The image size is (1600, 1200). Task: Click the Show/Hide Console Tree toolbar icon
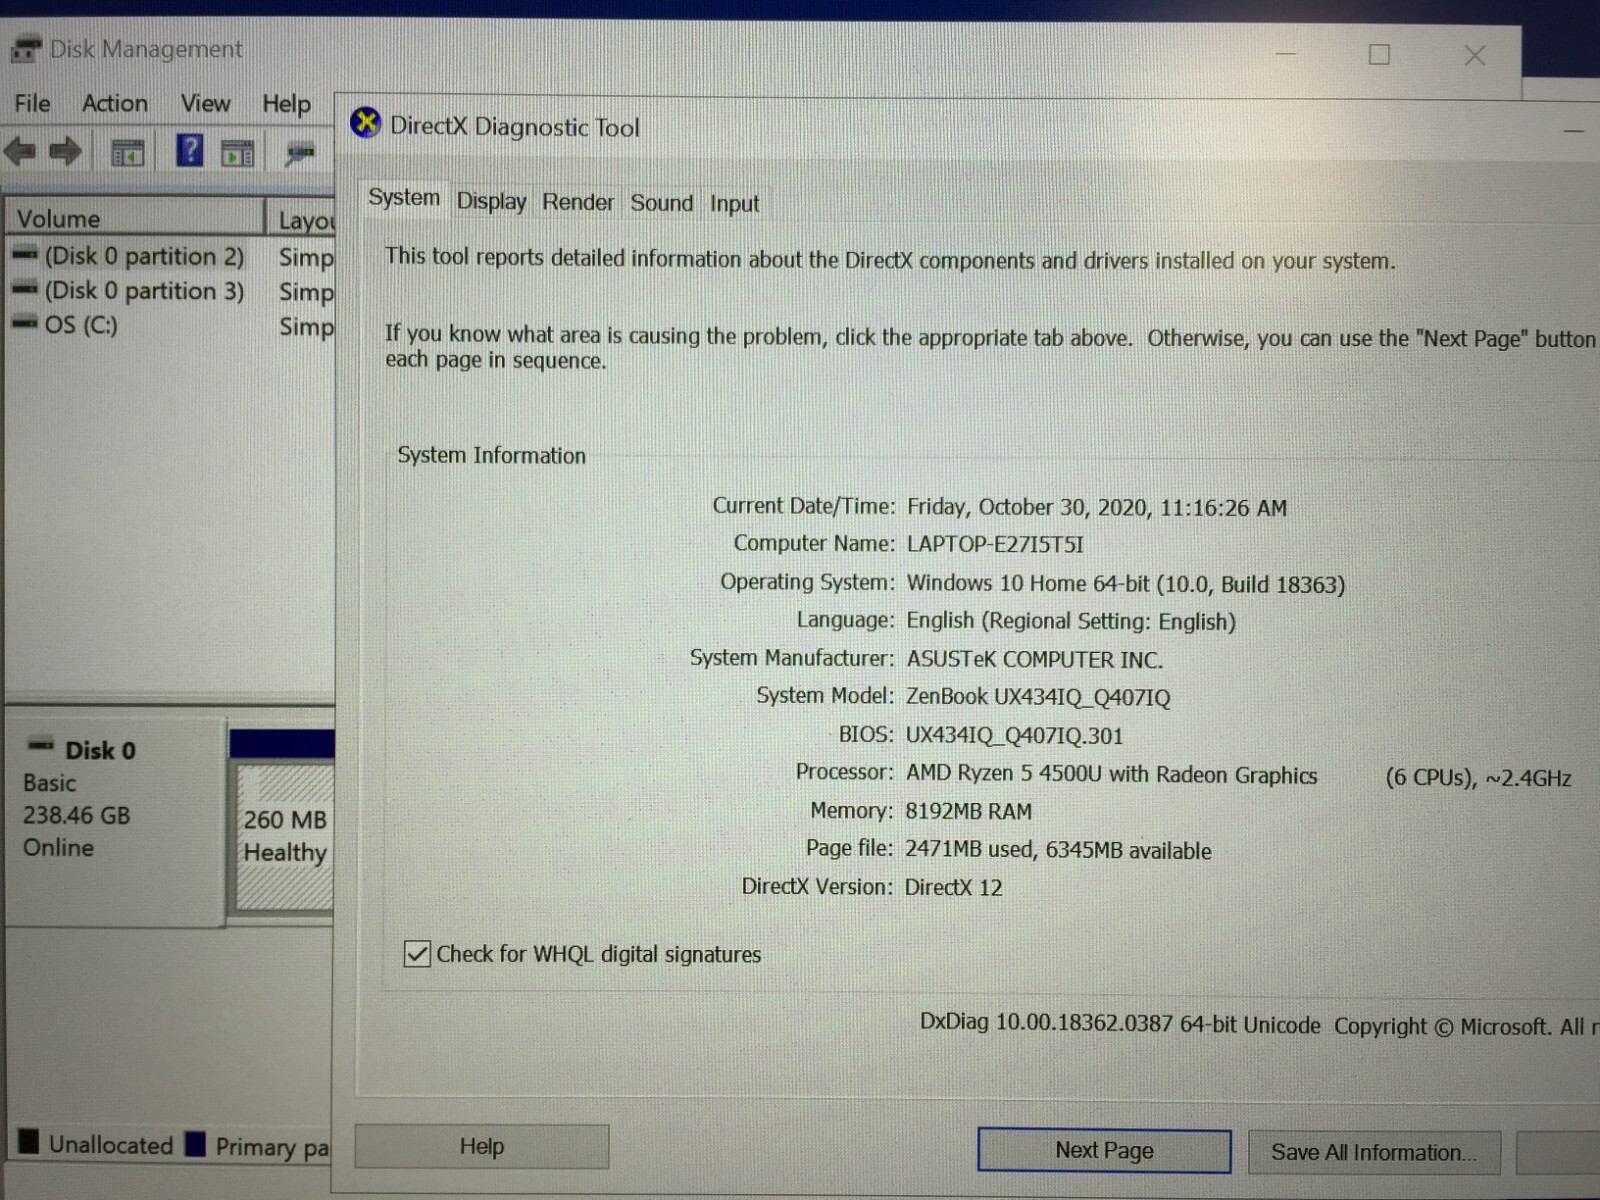(127, 153)
